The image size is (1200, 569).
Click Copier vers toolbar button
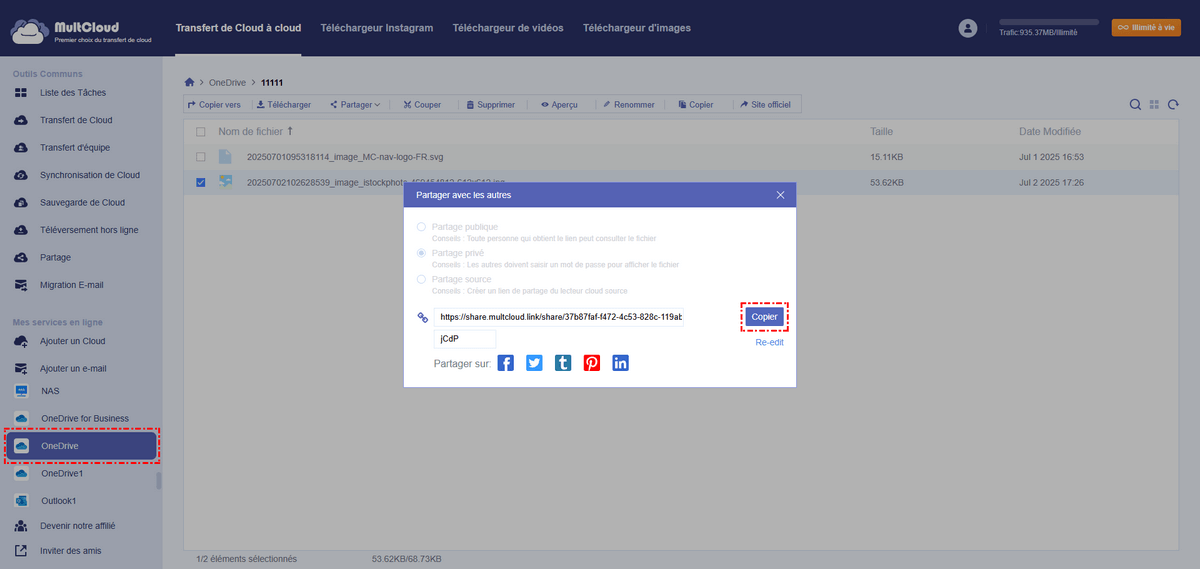(214, 104)
